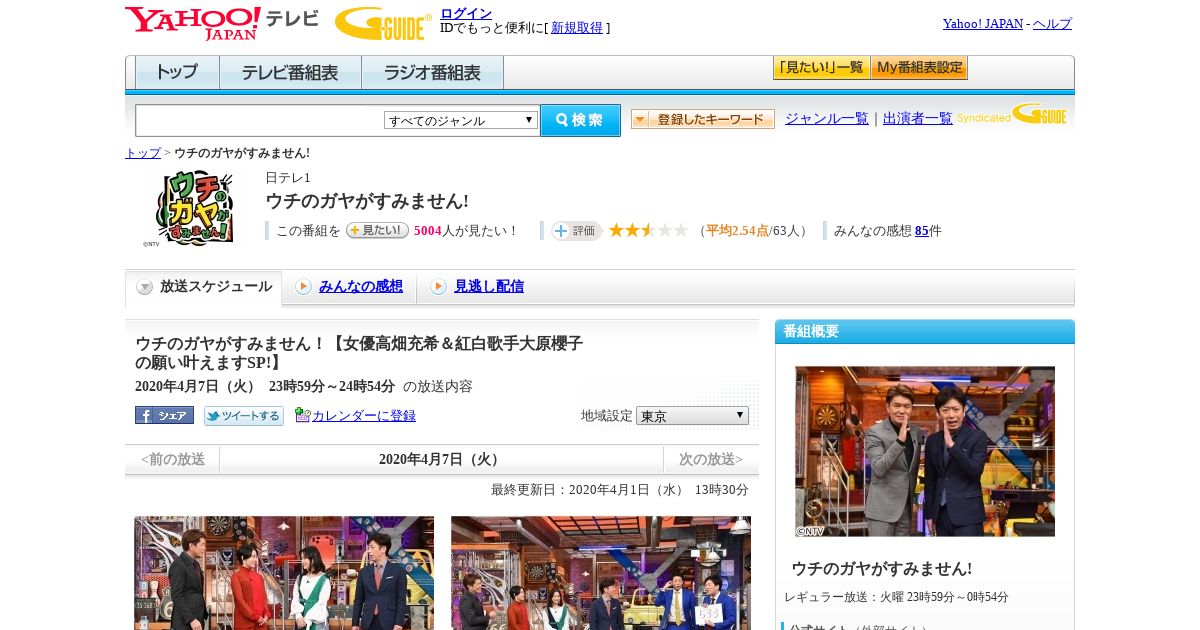Select the 放送スケジュール tab
The width and height of the screenshot is (1200, 630).
tap(203, 287)
